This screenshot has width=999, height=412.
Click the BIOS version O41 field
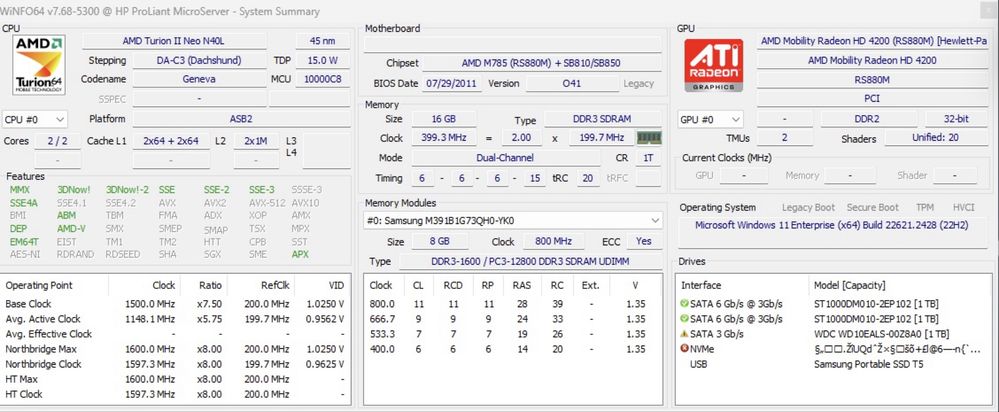(571, 83)
